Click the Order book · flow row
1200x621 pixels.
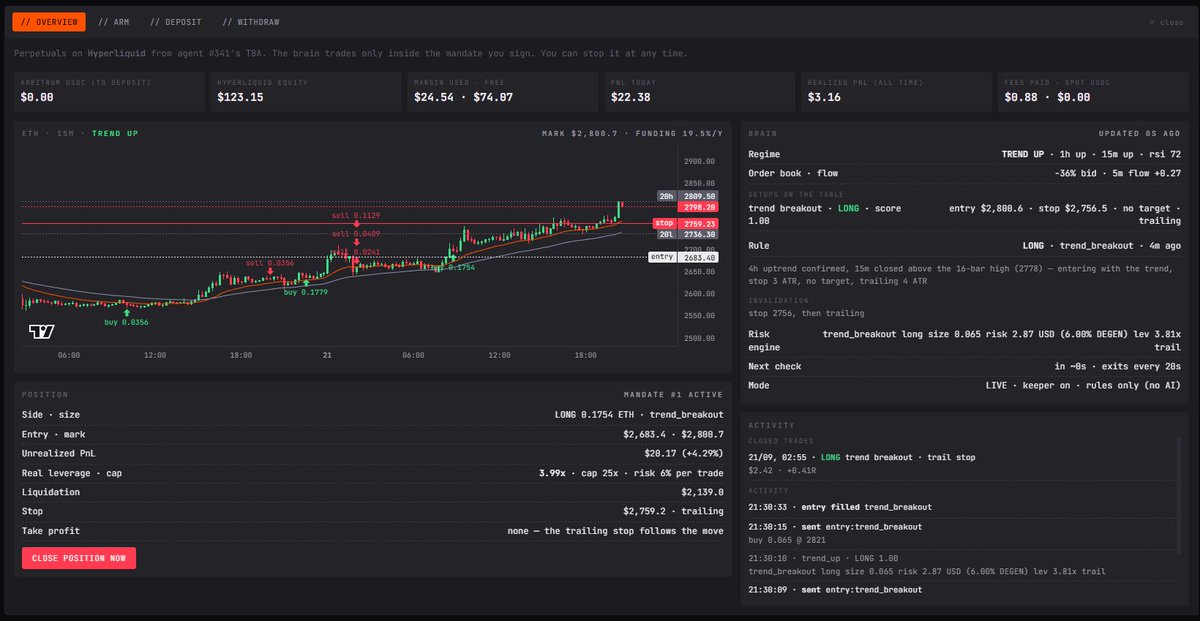click(x=964, y=173)
